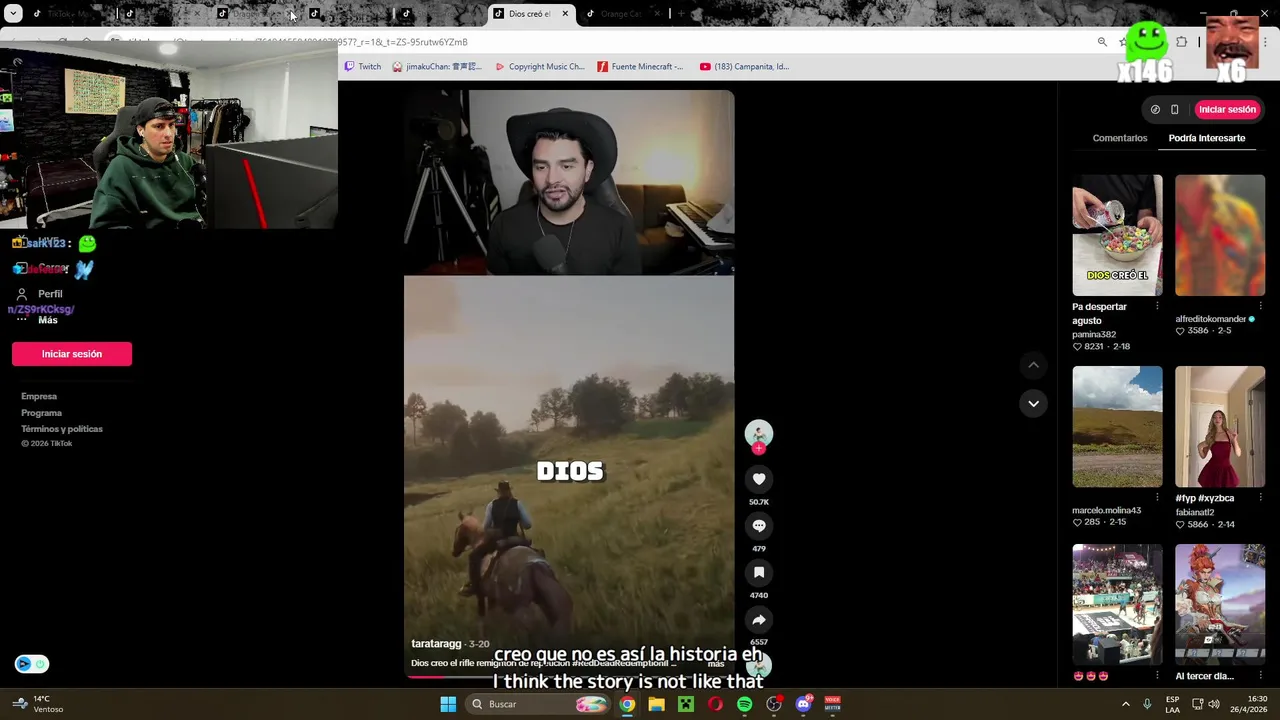Open the options menu on Pa despertar agusto card
Image resolution: width=1280 pixels, height=720 pixels.
[x=1157, y=306]
